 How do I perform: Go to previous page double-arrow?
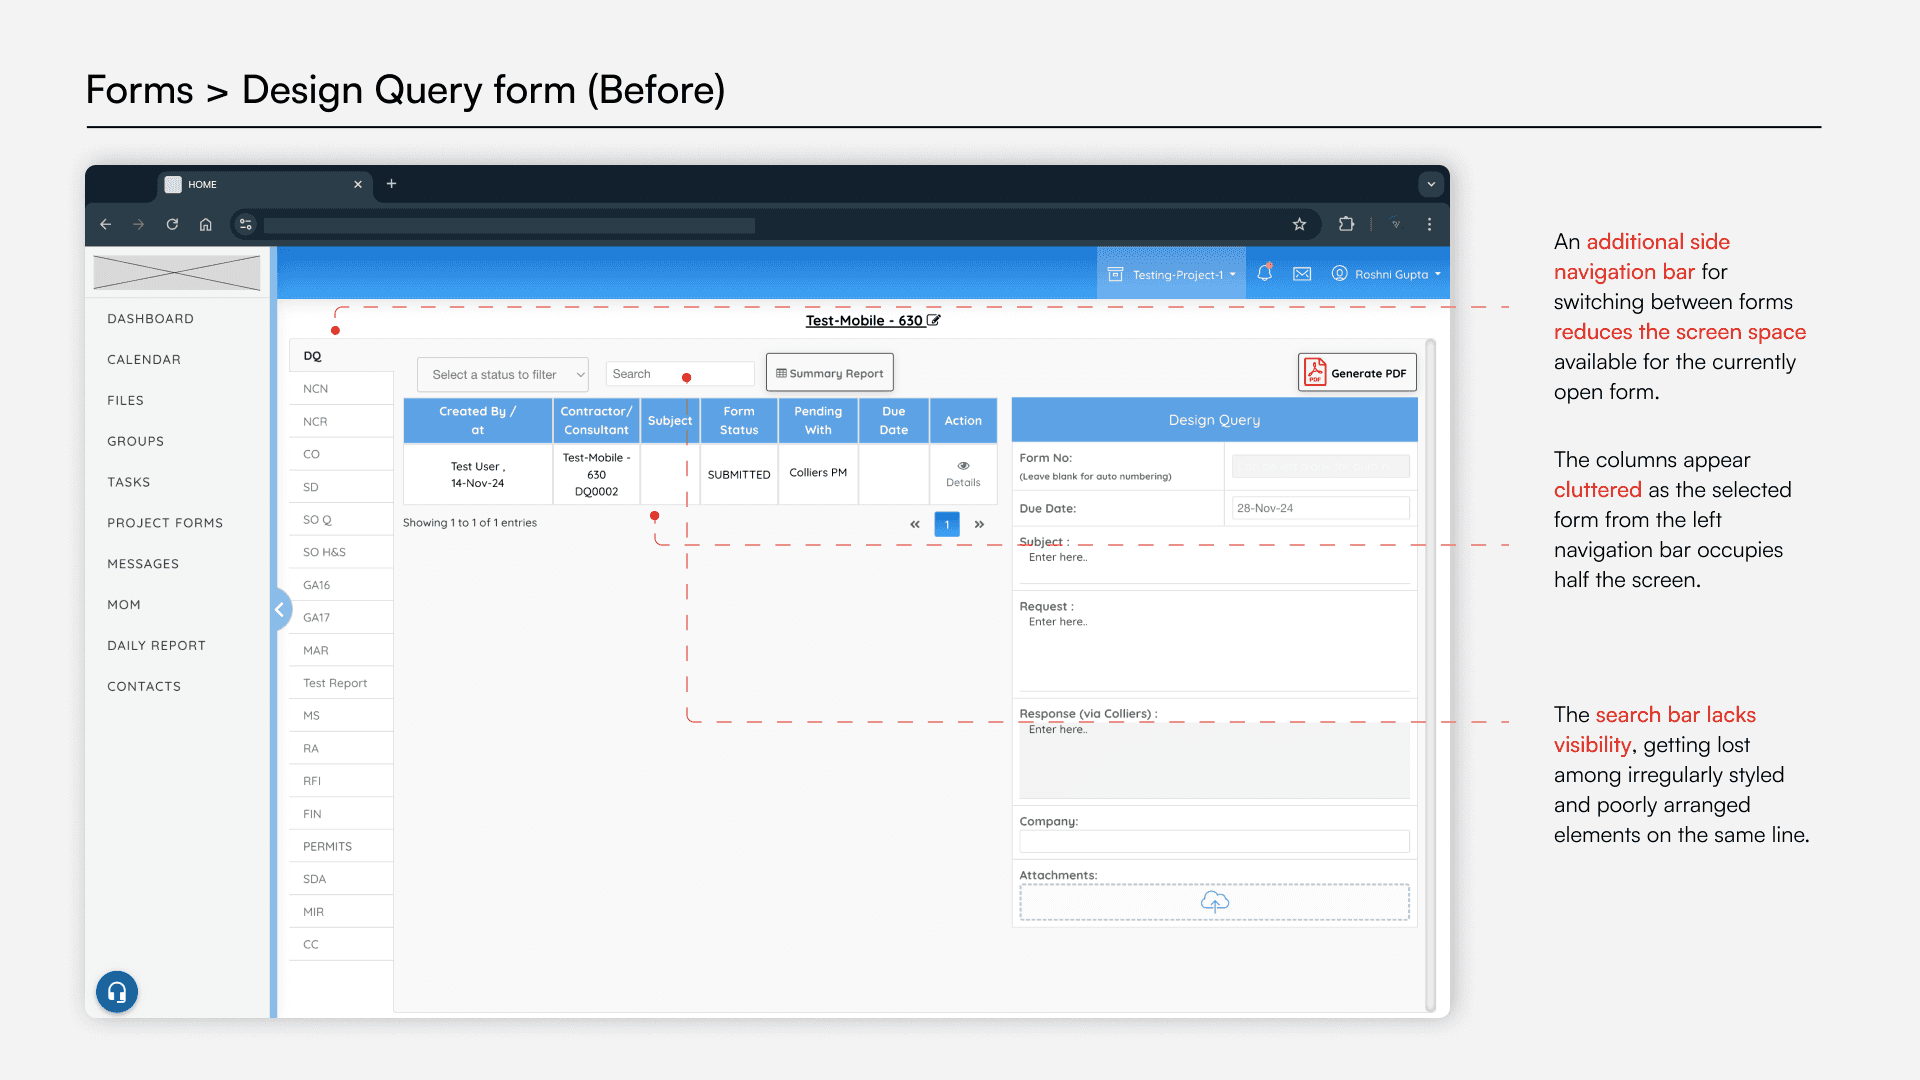[x=914, y=524]
